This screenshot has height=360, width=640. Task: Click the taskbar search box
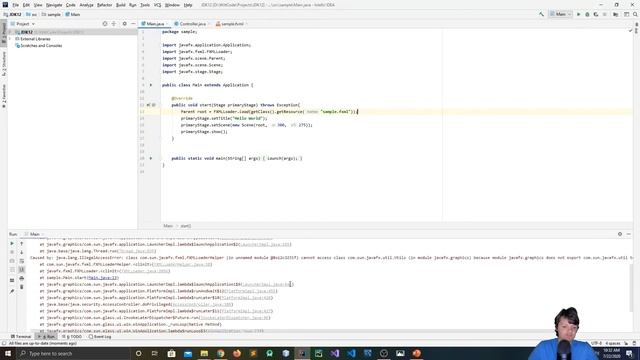pyautogui.click(x=73, y=353)
